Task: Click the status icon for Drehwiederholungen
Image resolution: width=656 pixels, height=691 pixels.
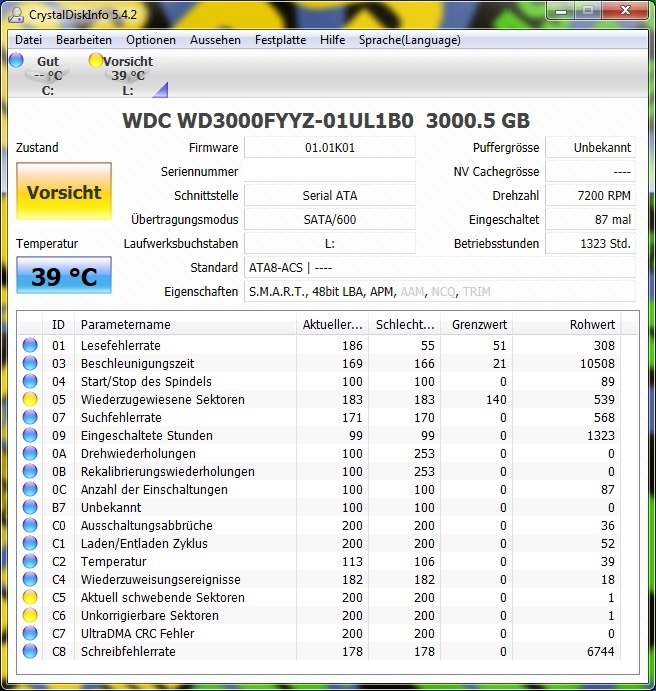Action: (30, 453)
